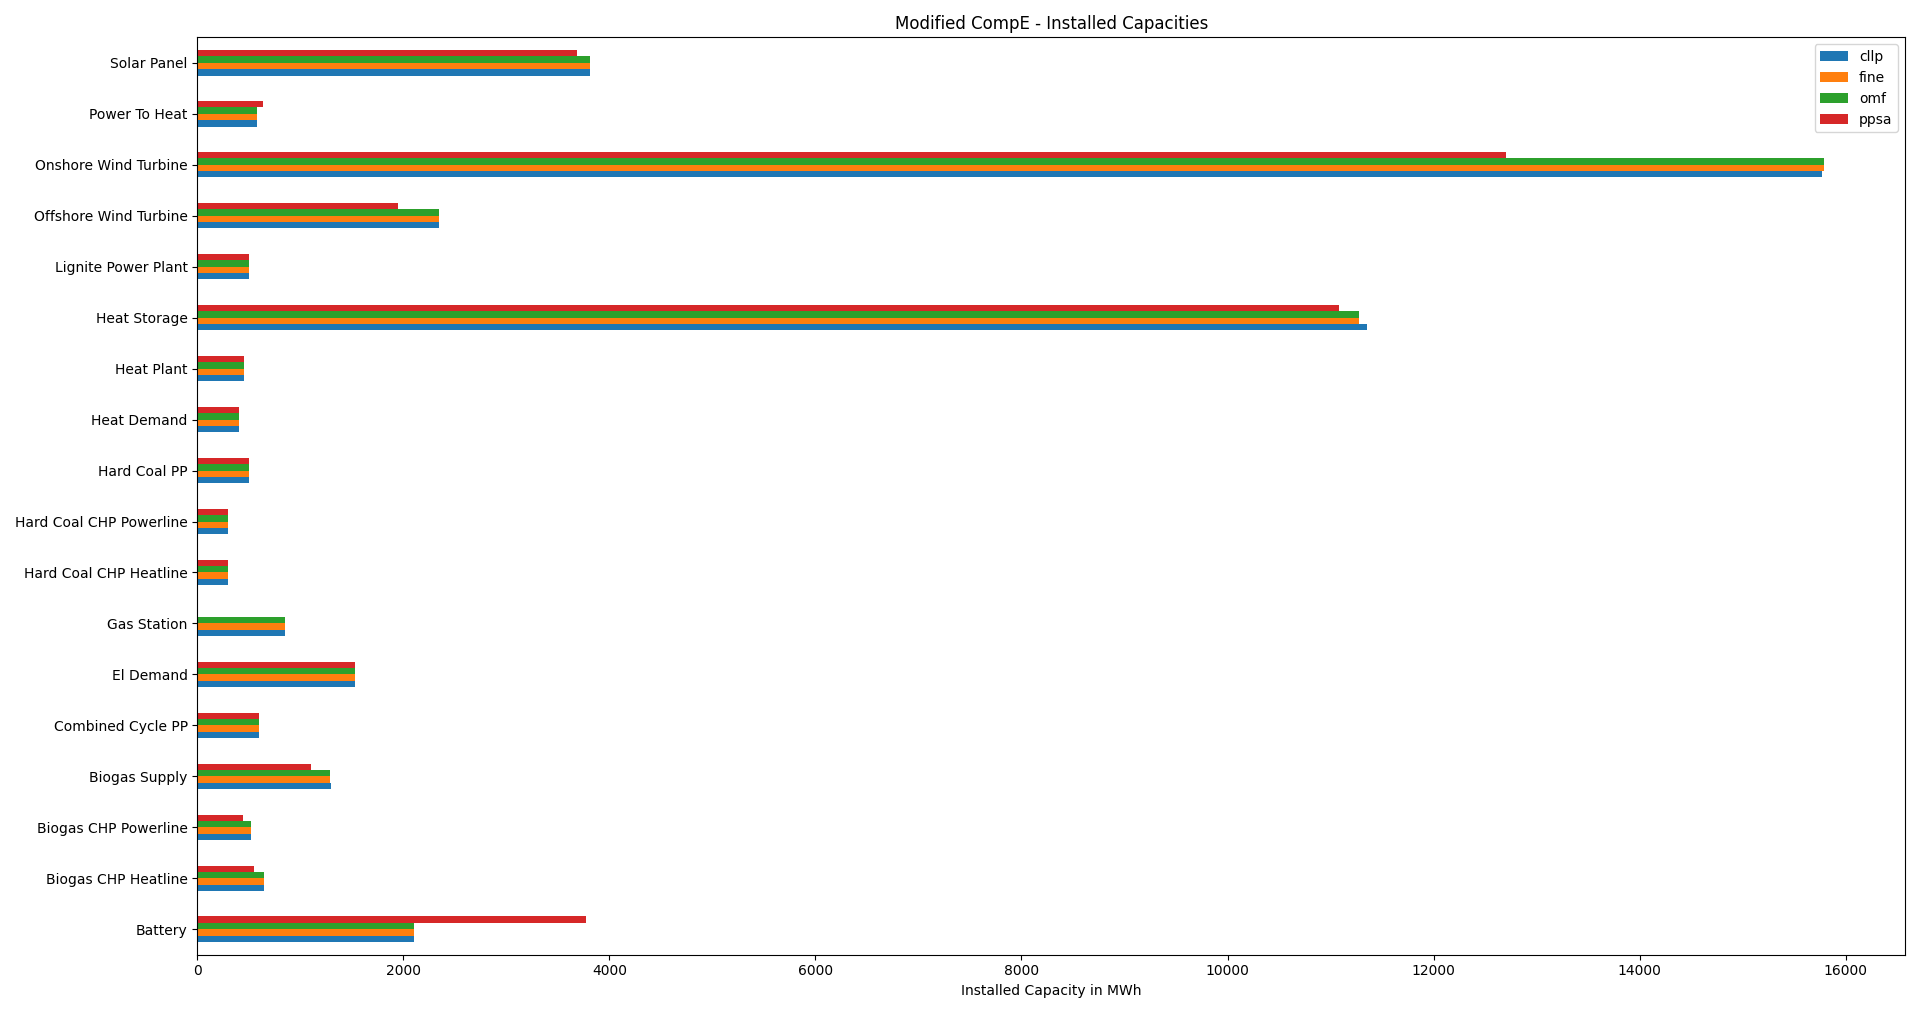The image size is (1920, 1013).
Task: Click the x-axis tick '0'
Action: 197,970
